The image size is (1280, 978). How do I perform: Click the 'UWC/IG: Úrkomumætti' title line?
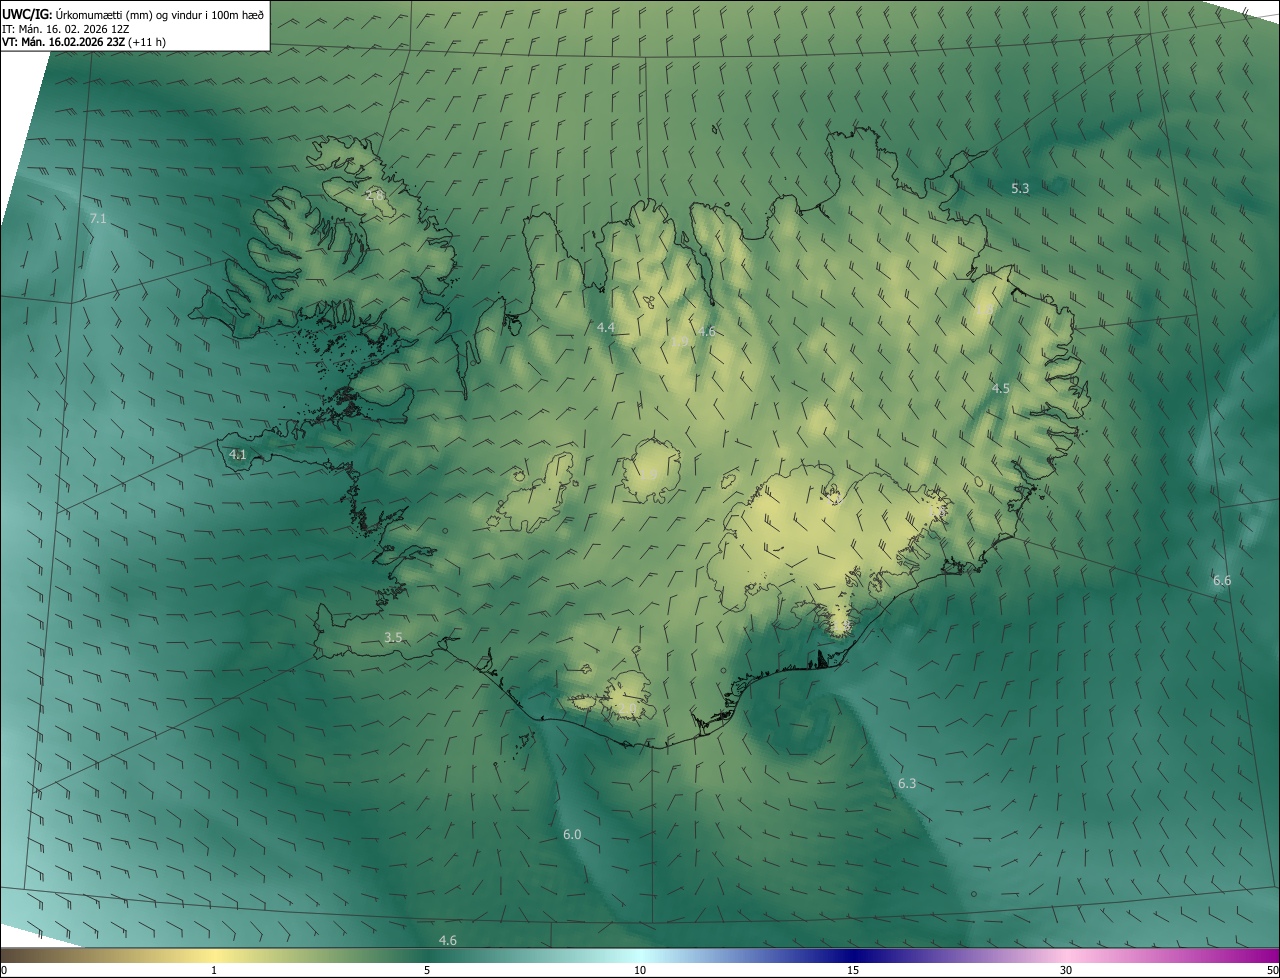(133, 13)
